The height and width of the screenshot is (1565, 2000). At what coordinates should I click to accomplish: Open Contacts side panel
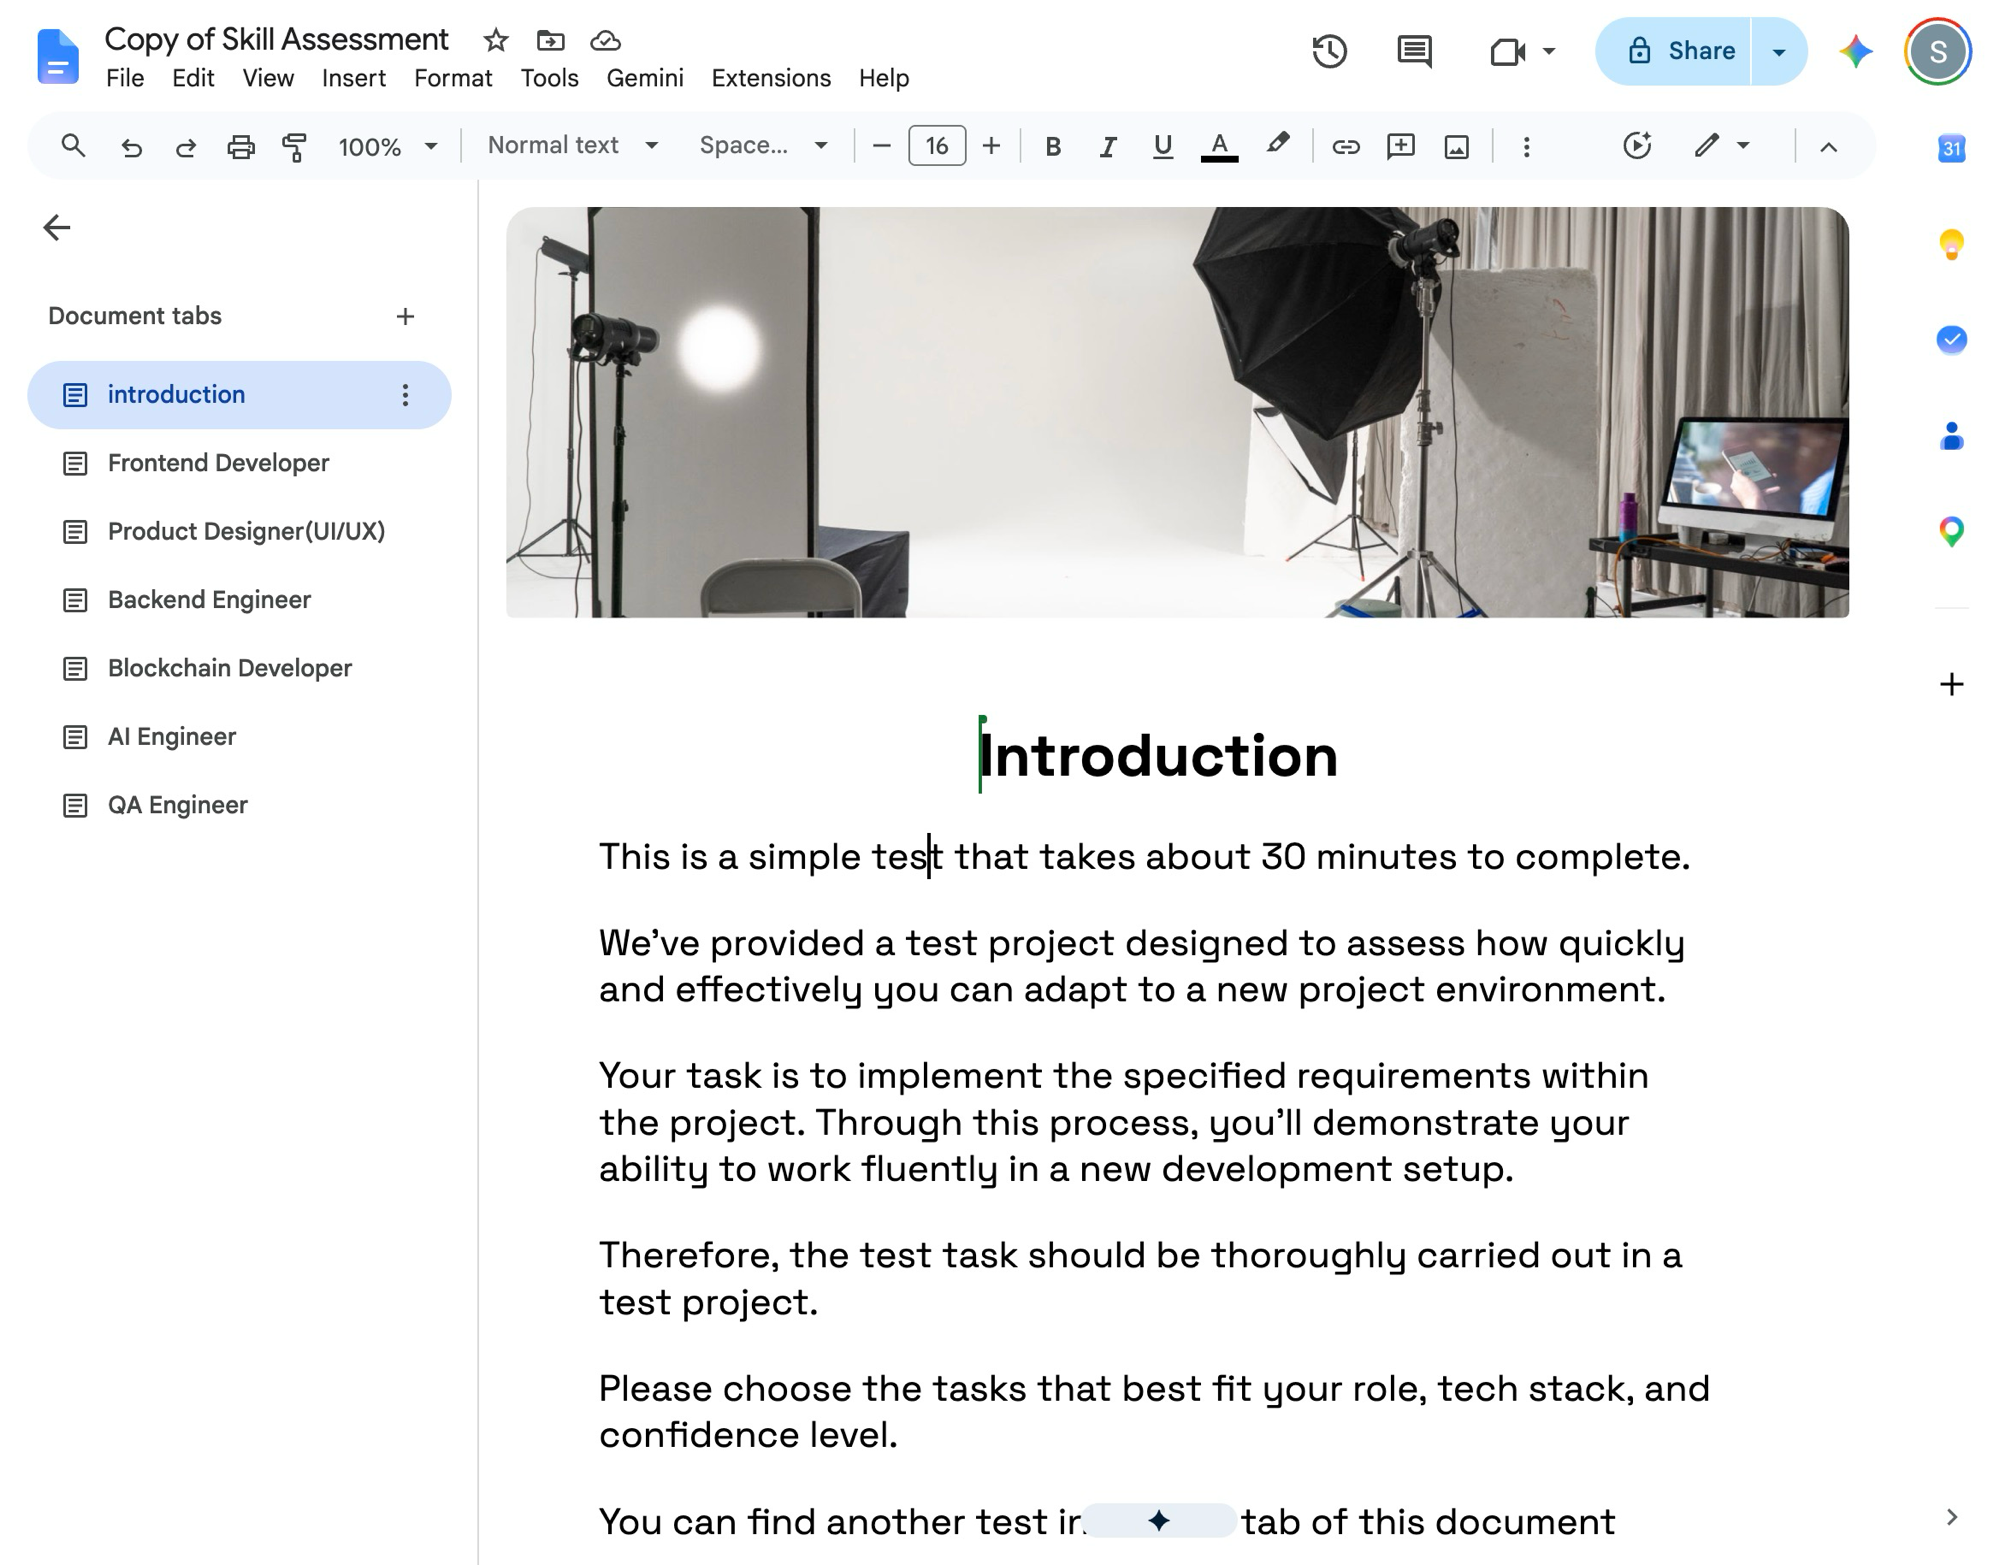pos(1951,436)
